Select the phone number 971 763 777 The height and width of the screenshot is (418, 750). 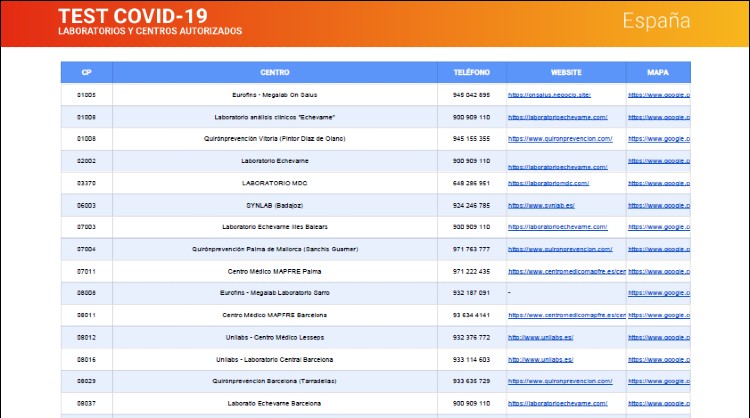pos(472,249)
